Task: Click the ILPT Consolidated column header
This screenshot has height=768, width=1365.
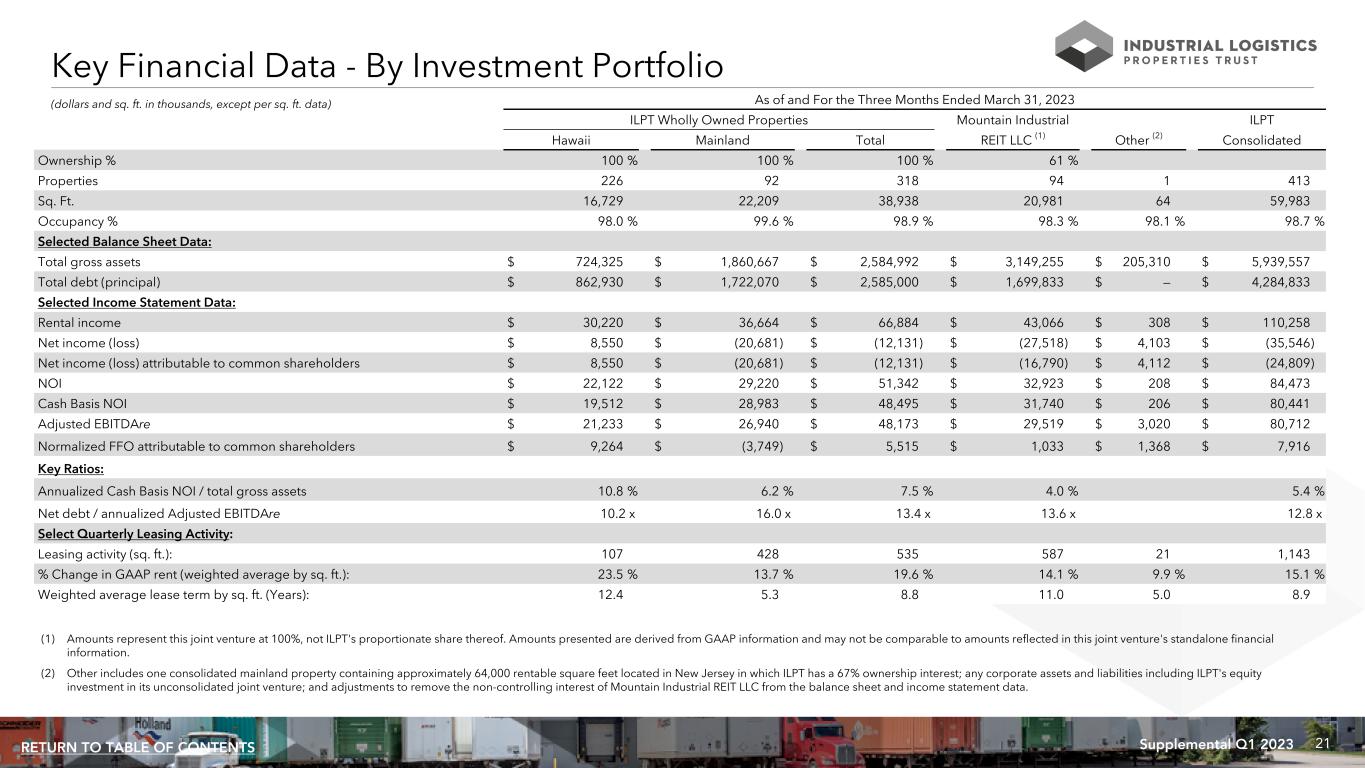Action: [1262, 130]
